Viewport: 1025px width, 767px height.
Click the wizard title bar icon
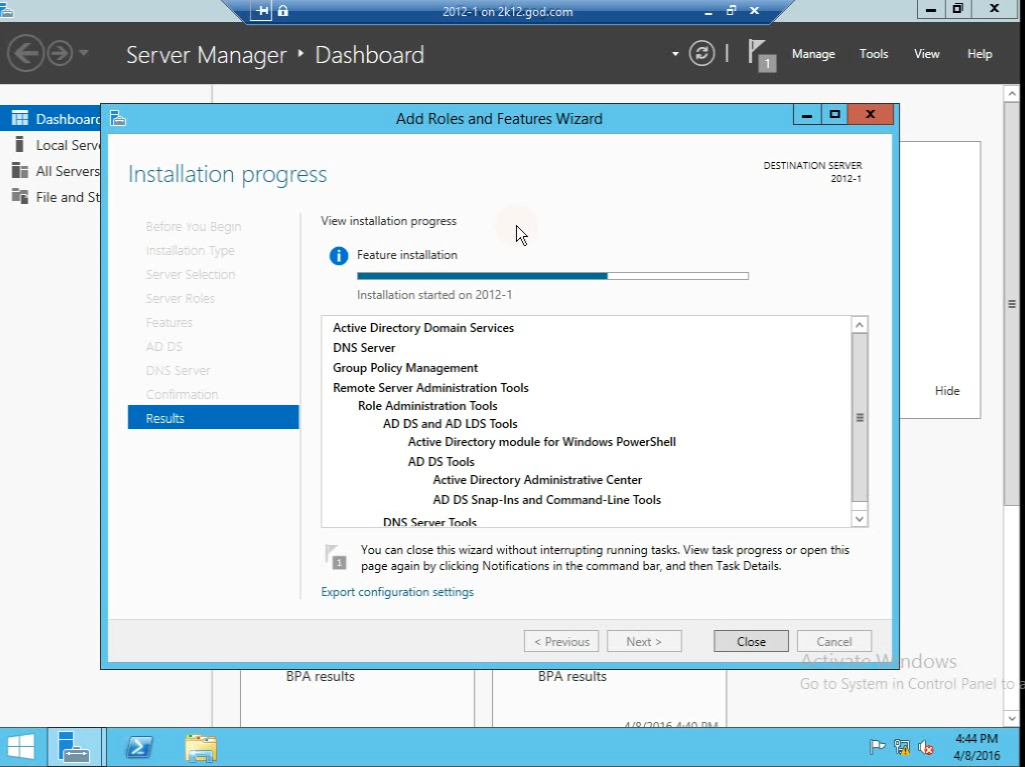coord(118,118)
